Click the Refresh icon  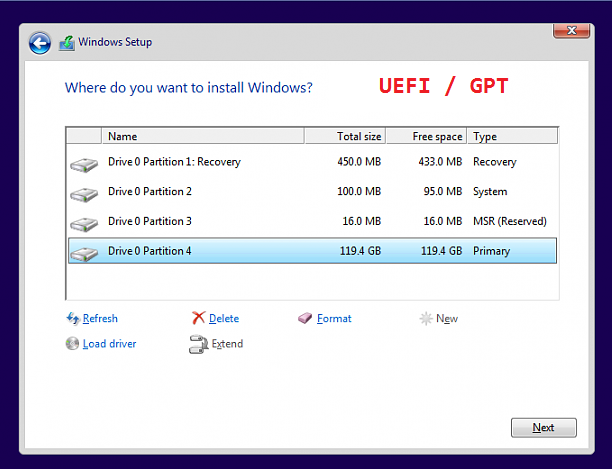(72, 318)
